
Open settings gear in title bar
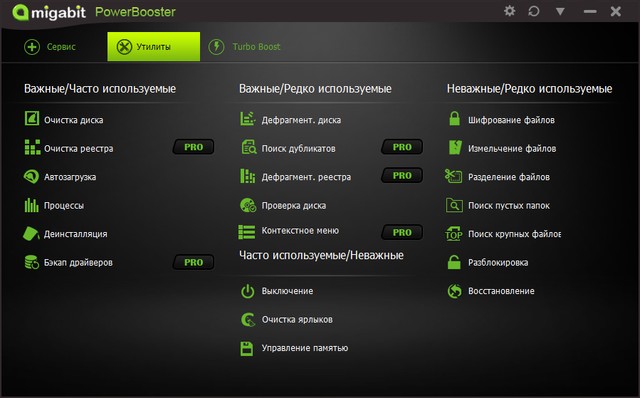point(509,11)
